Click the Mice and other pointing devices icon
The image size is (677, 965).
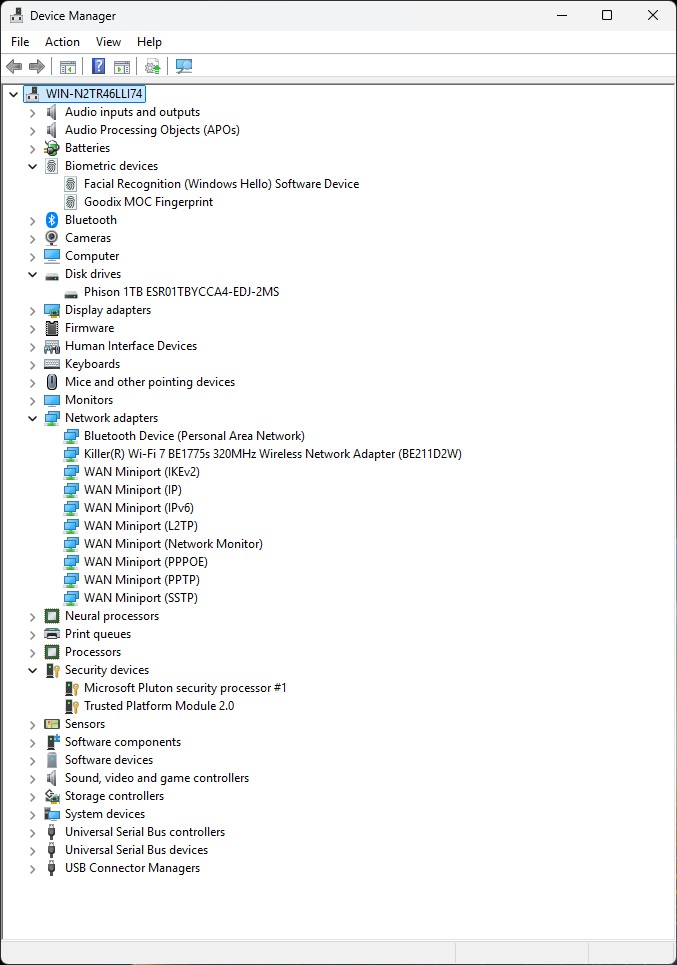pyautogui.click(x=52, y=382)
